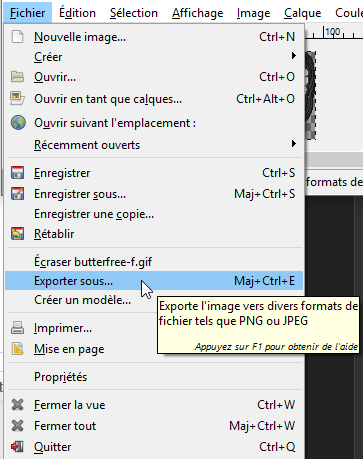
Task: Click the butterfree image thumbnail on canvas
Action: point(310,95)
